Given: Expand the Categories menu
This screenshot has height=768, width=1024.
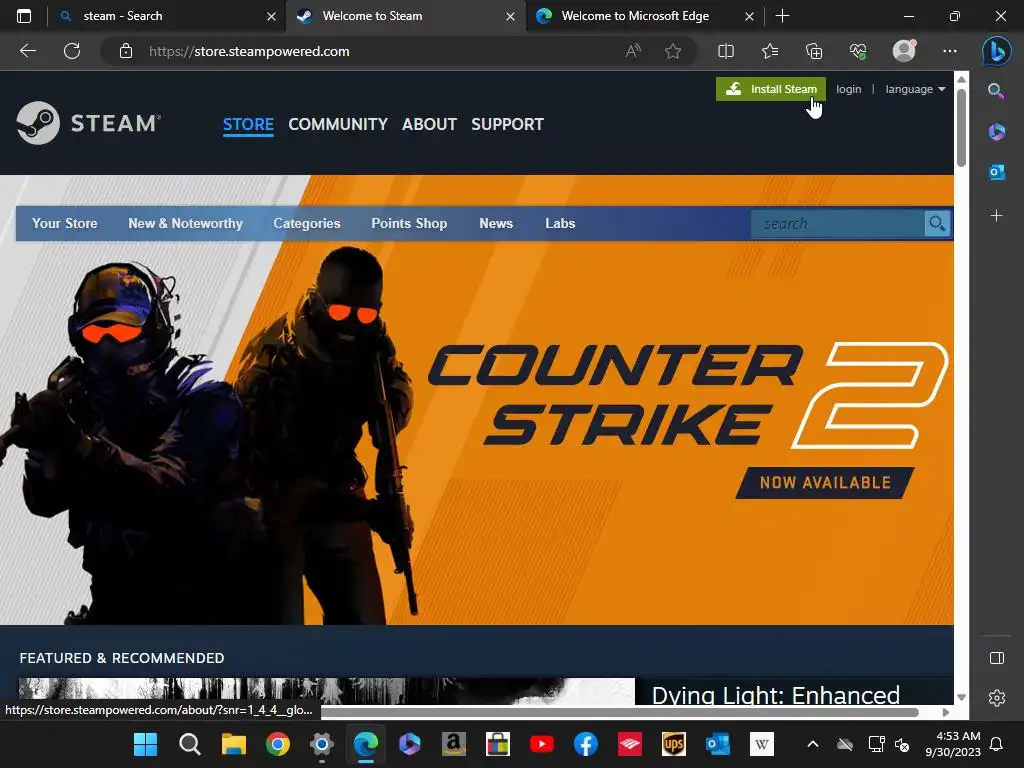Looking at the screenshot, I should [307, 223].
